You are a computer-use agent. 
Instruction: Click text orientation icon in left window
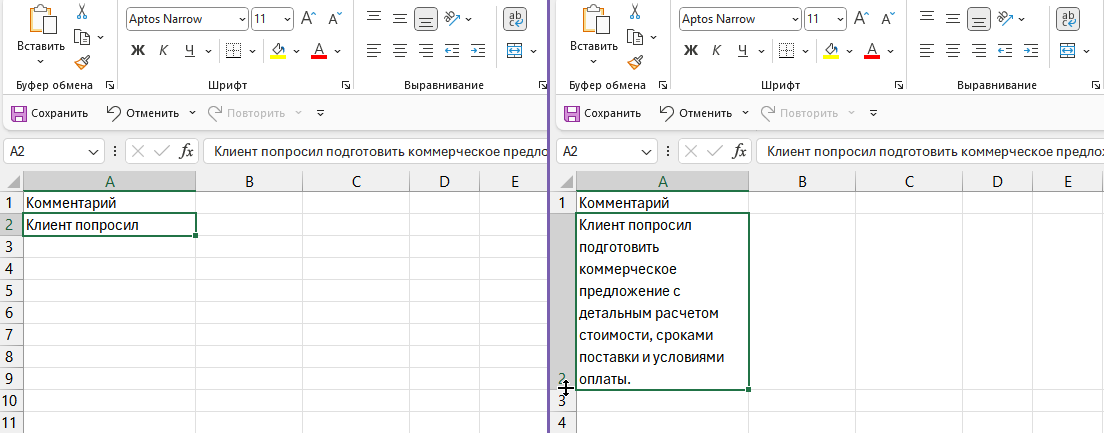451,18
